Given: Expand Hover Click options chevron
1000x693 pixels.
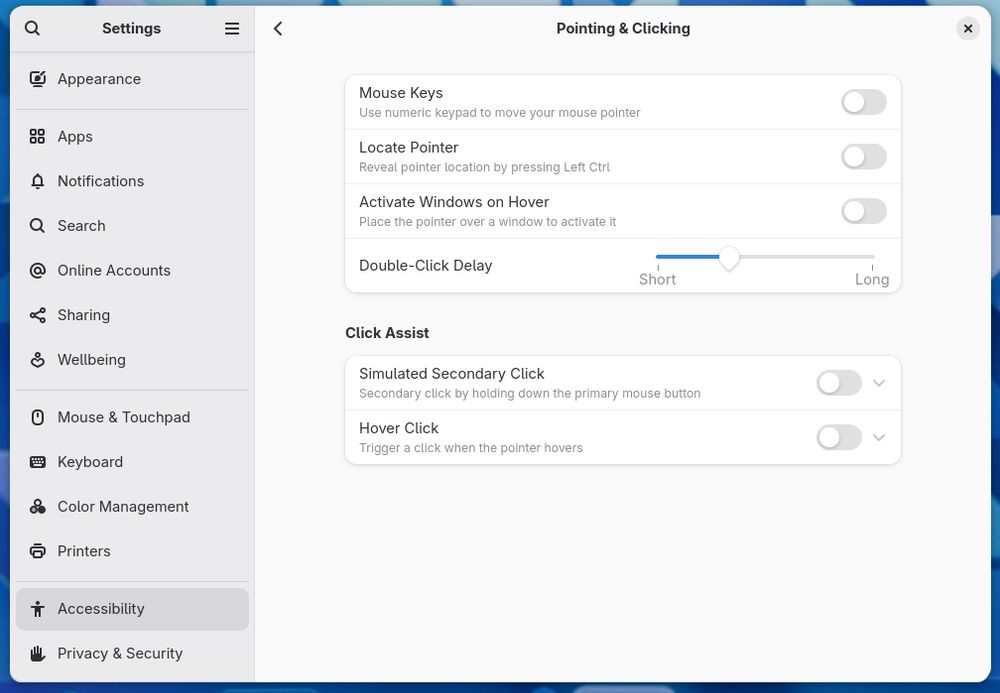Looking at the screenshot, I should coord(879,437).
